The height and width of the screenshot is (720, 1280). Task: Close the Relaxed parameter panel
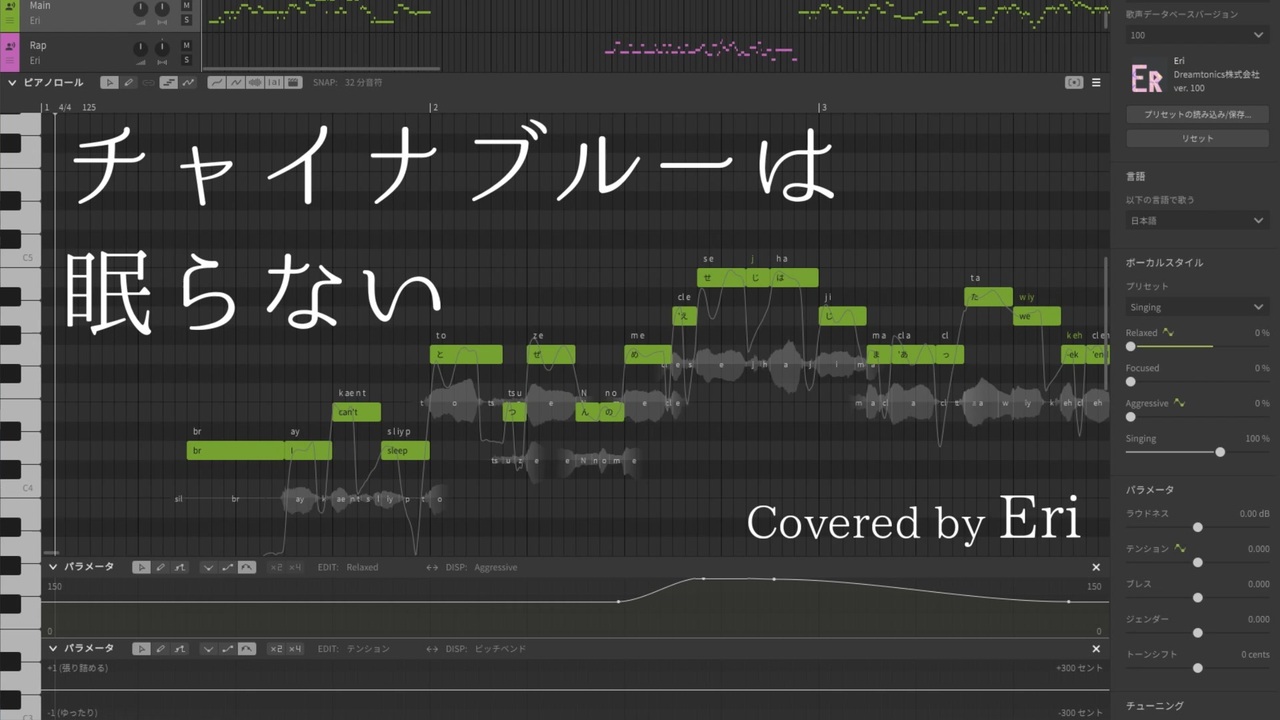[x=1096, y=567]
